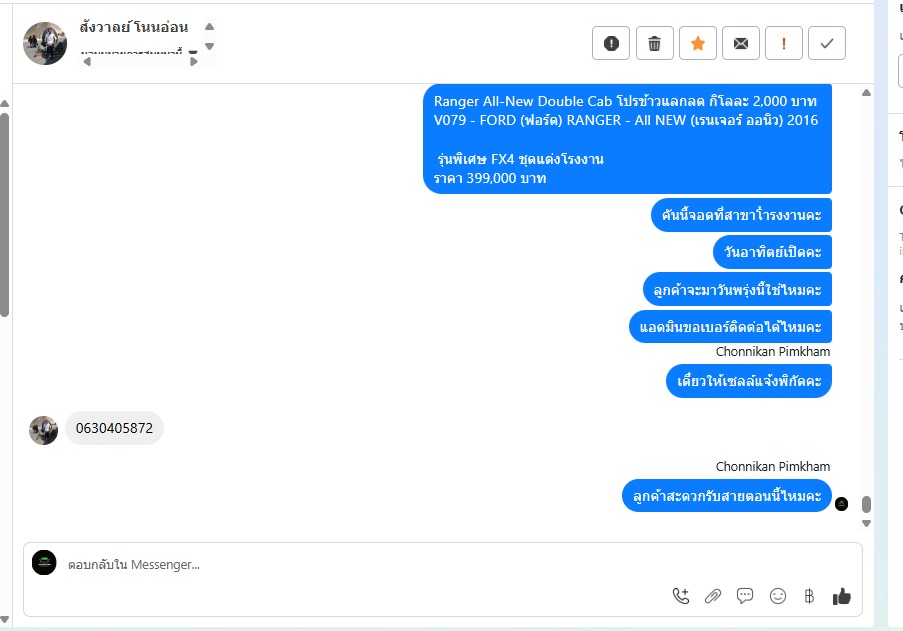Click chat scrollbar down arrow
Viewport: 903px width, 631px height.
tap(866, 523)
